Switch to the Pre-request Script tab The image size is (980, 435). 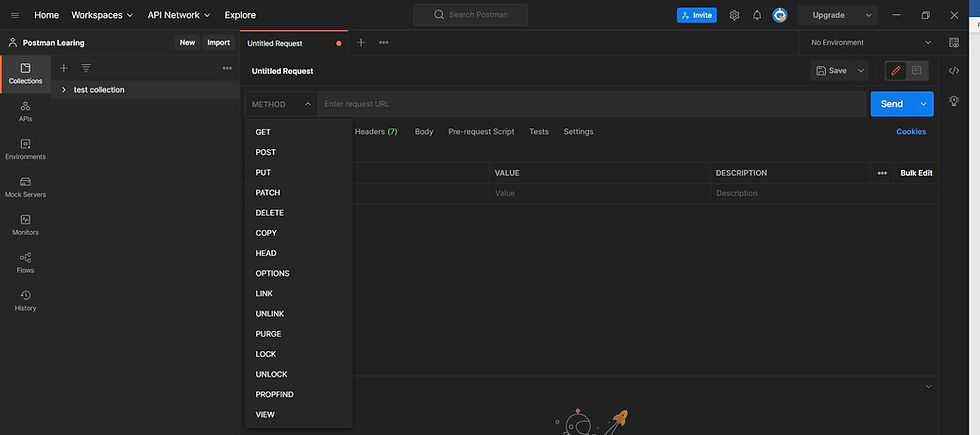pyautogui.click(x=481, y=132)
